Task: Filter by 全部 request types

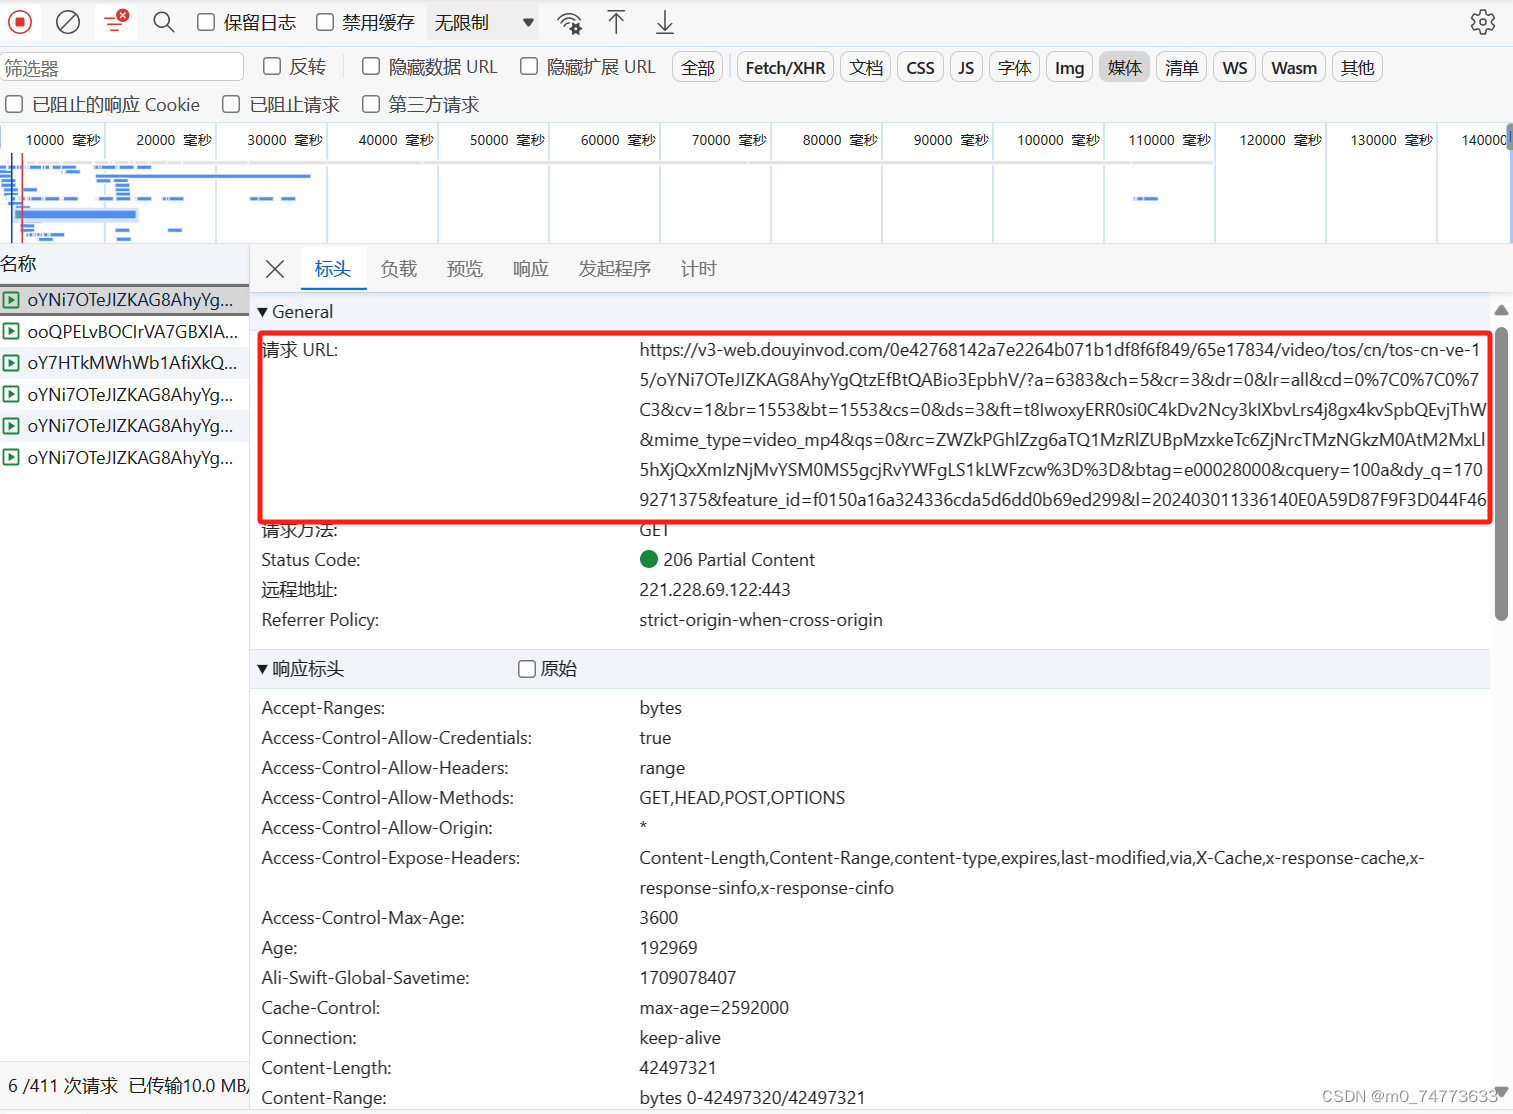Action: 698,67
